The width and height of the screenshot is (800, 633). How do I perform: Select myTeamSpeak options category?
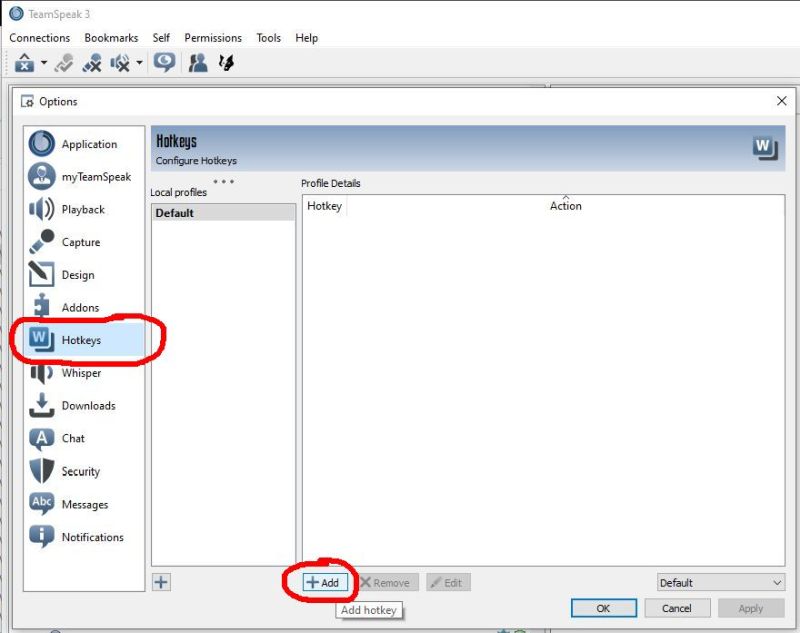click(x=84, y=176)
